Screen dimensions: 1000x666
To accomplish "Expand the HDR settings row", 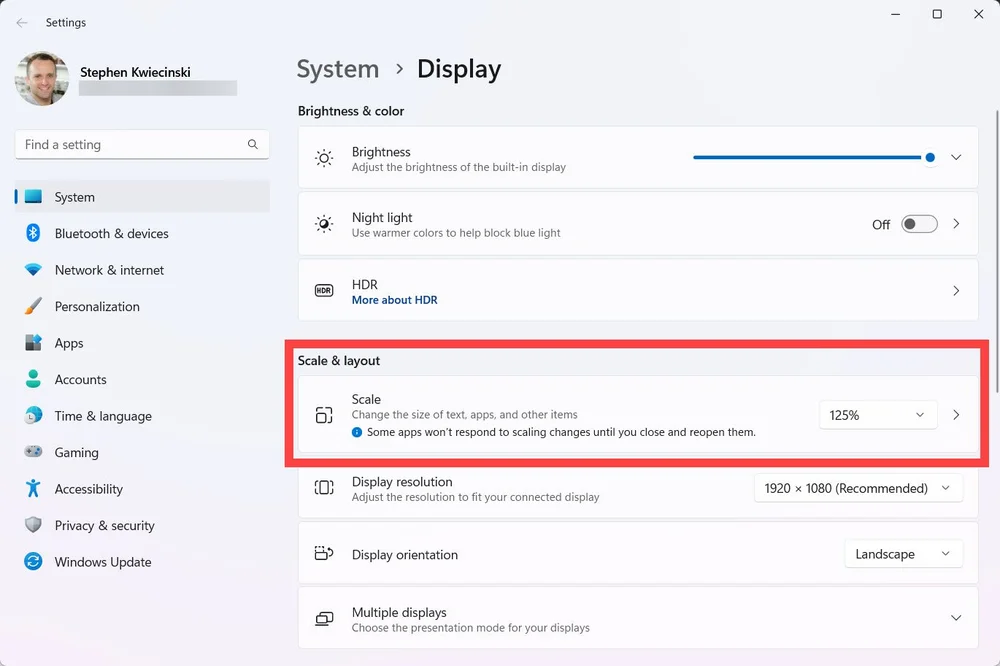I will (954, 290).
